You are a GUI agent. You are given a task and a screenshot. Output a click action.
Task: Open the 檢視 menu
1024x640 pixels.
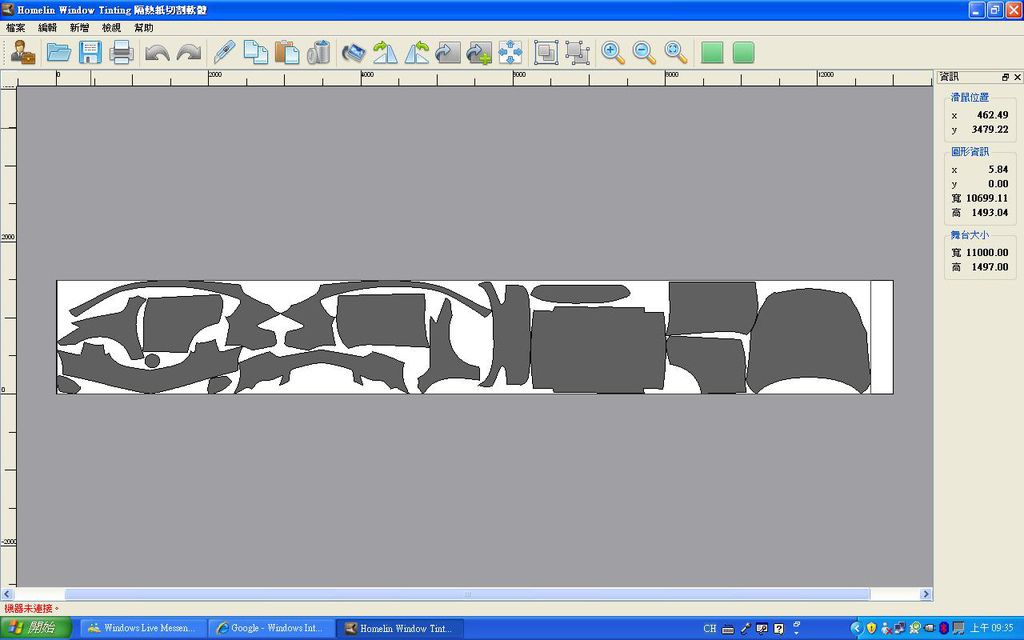pos(112,27)
